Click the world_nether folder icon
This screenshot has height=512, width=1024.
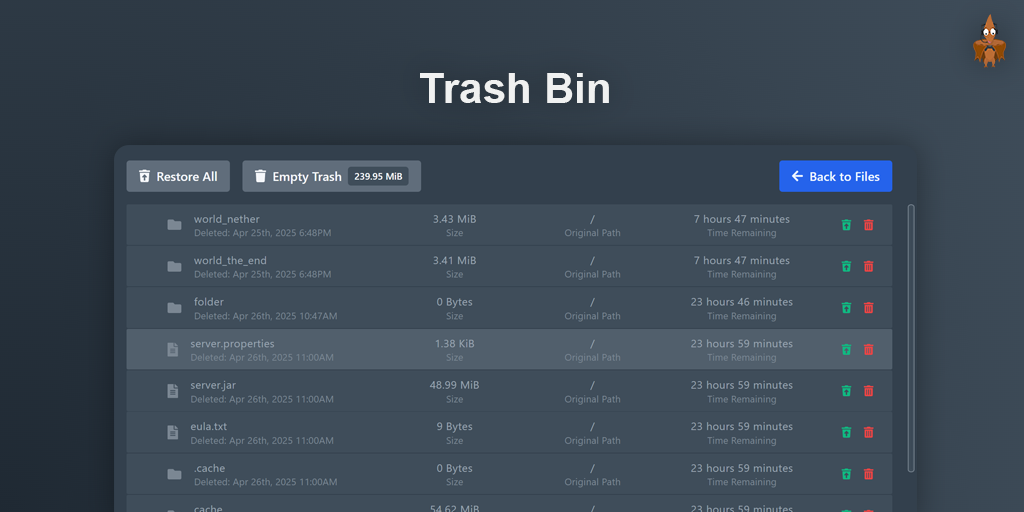tap(174, 225)
